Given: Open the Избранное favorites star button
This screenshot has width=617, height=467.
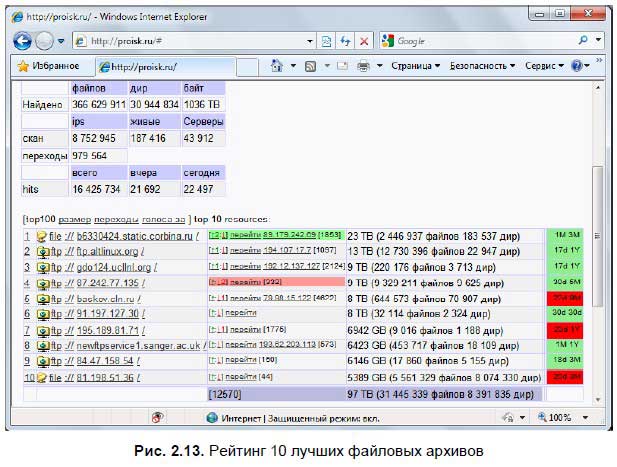Looking at the screenshot, I should [48, 66].
